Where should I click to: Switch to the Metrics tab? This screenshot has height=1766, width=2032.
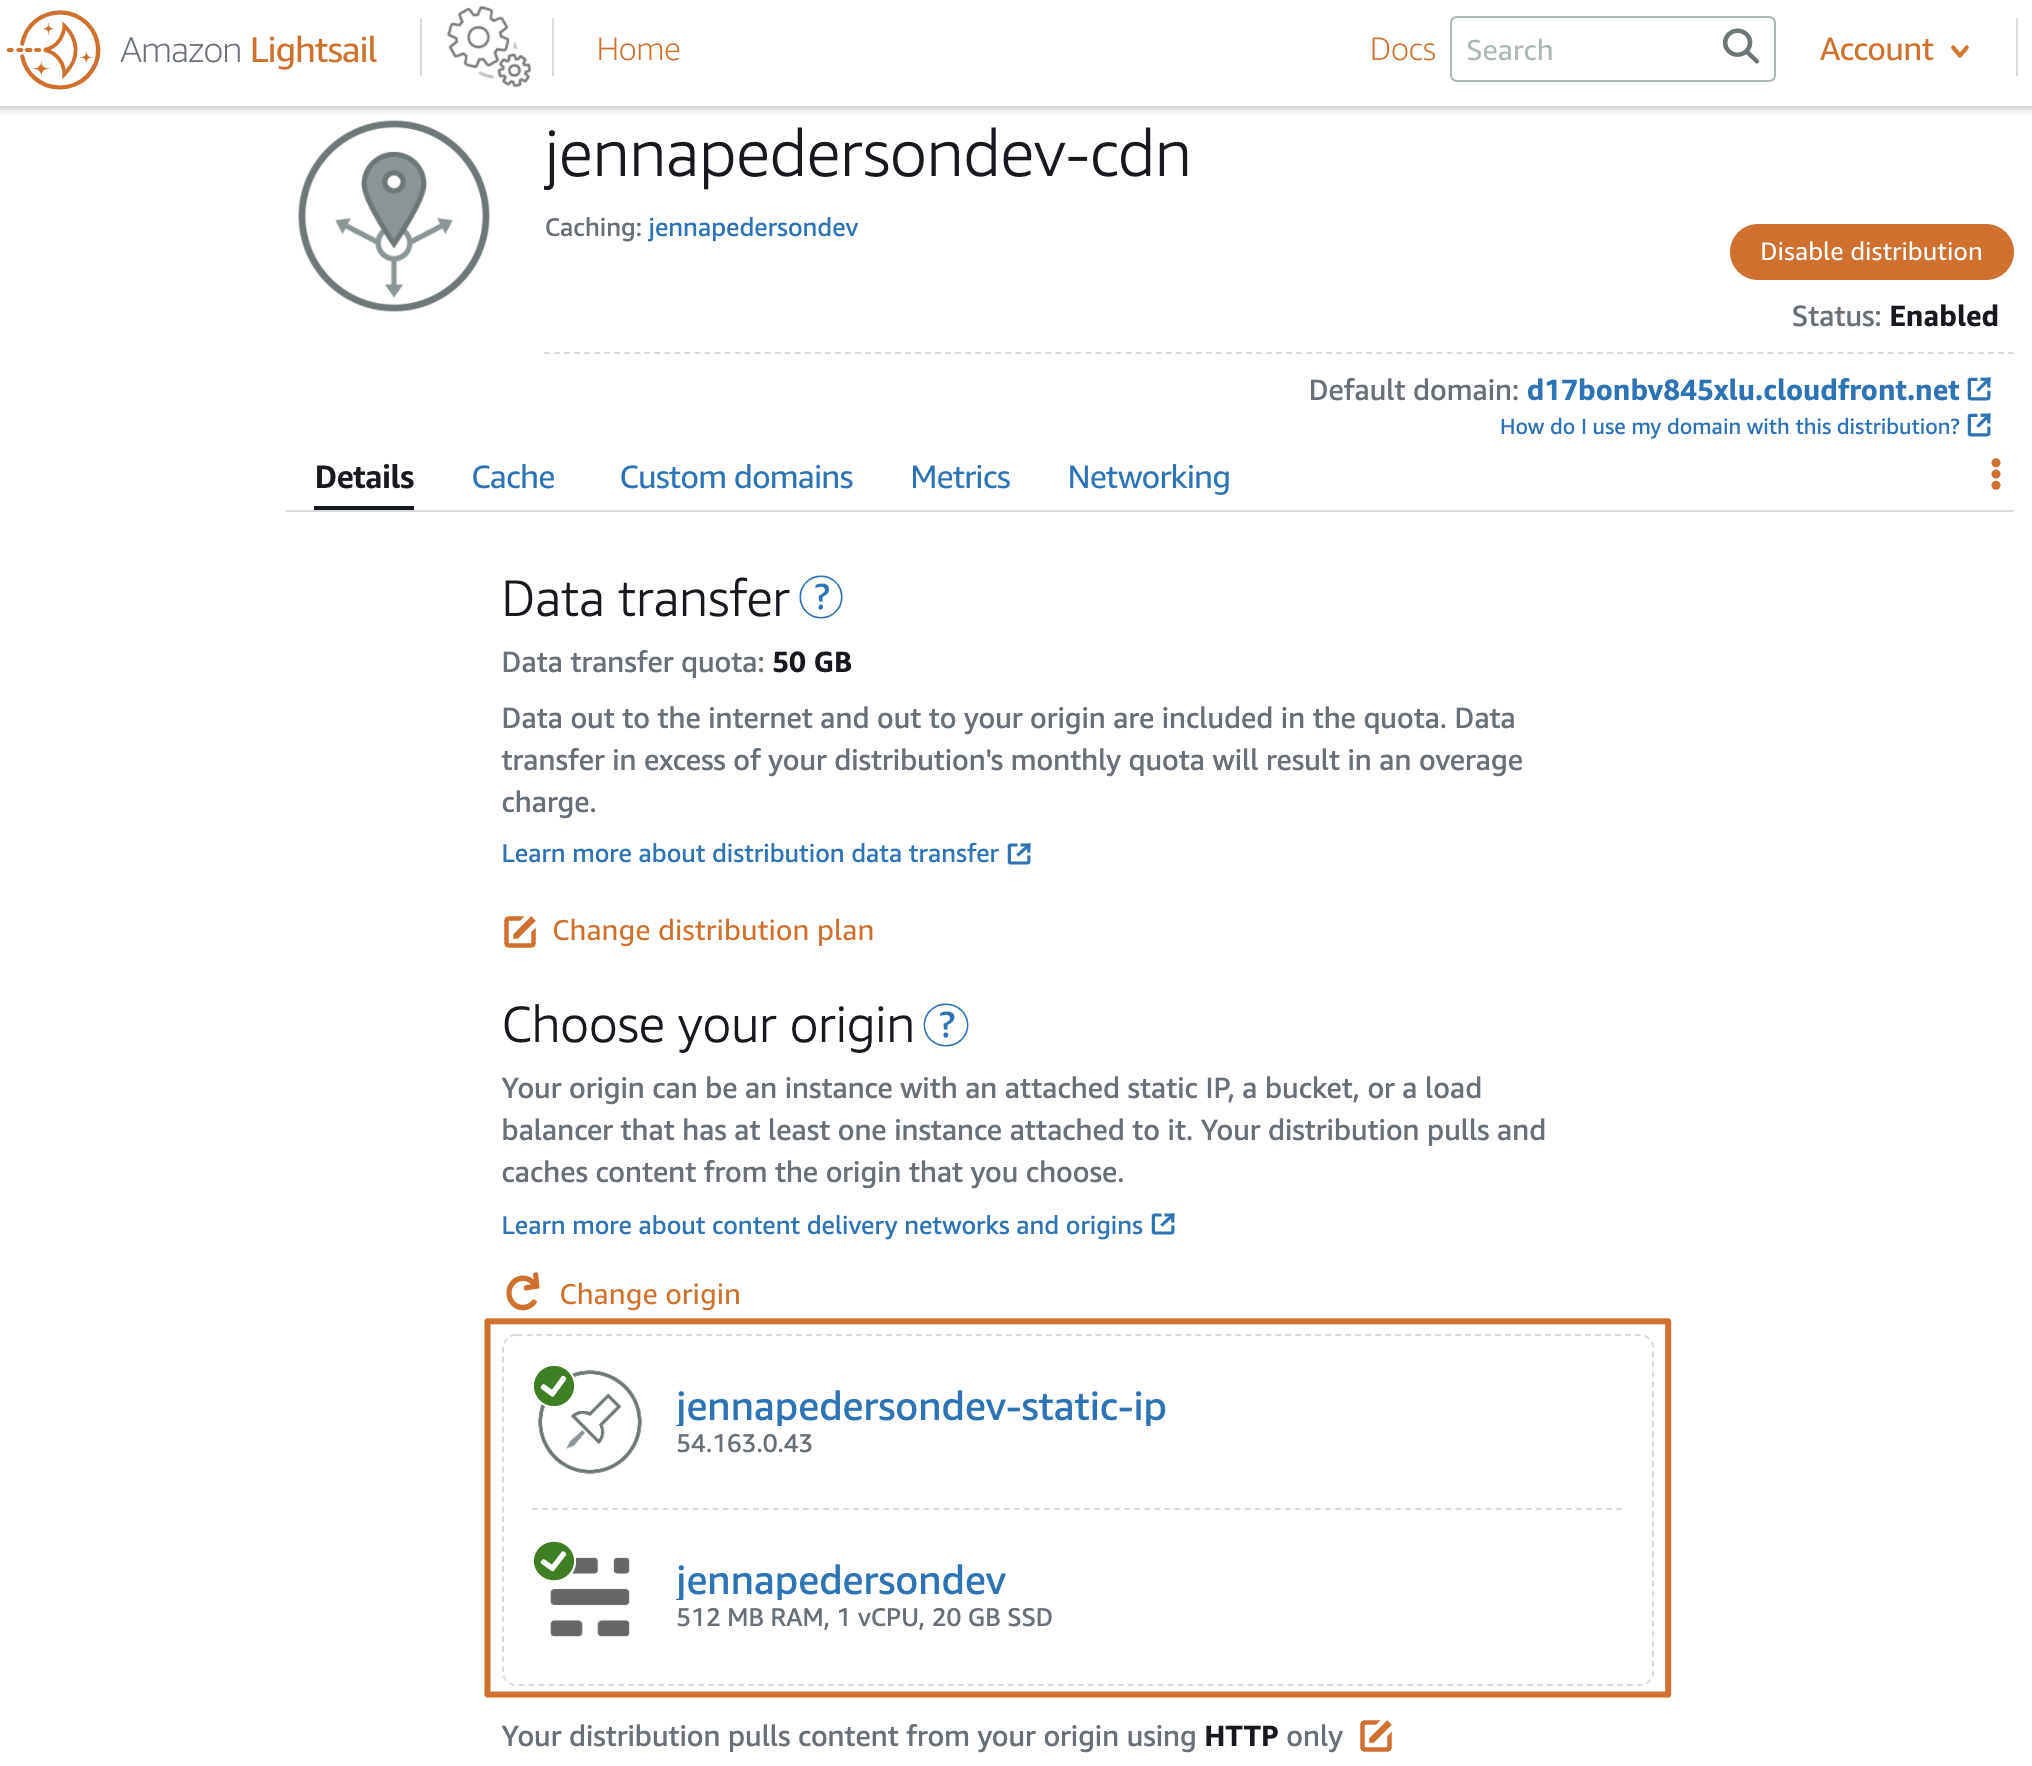[961, 475]
